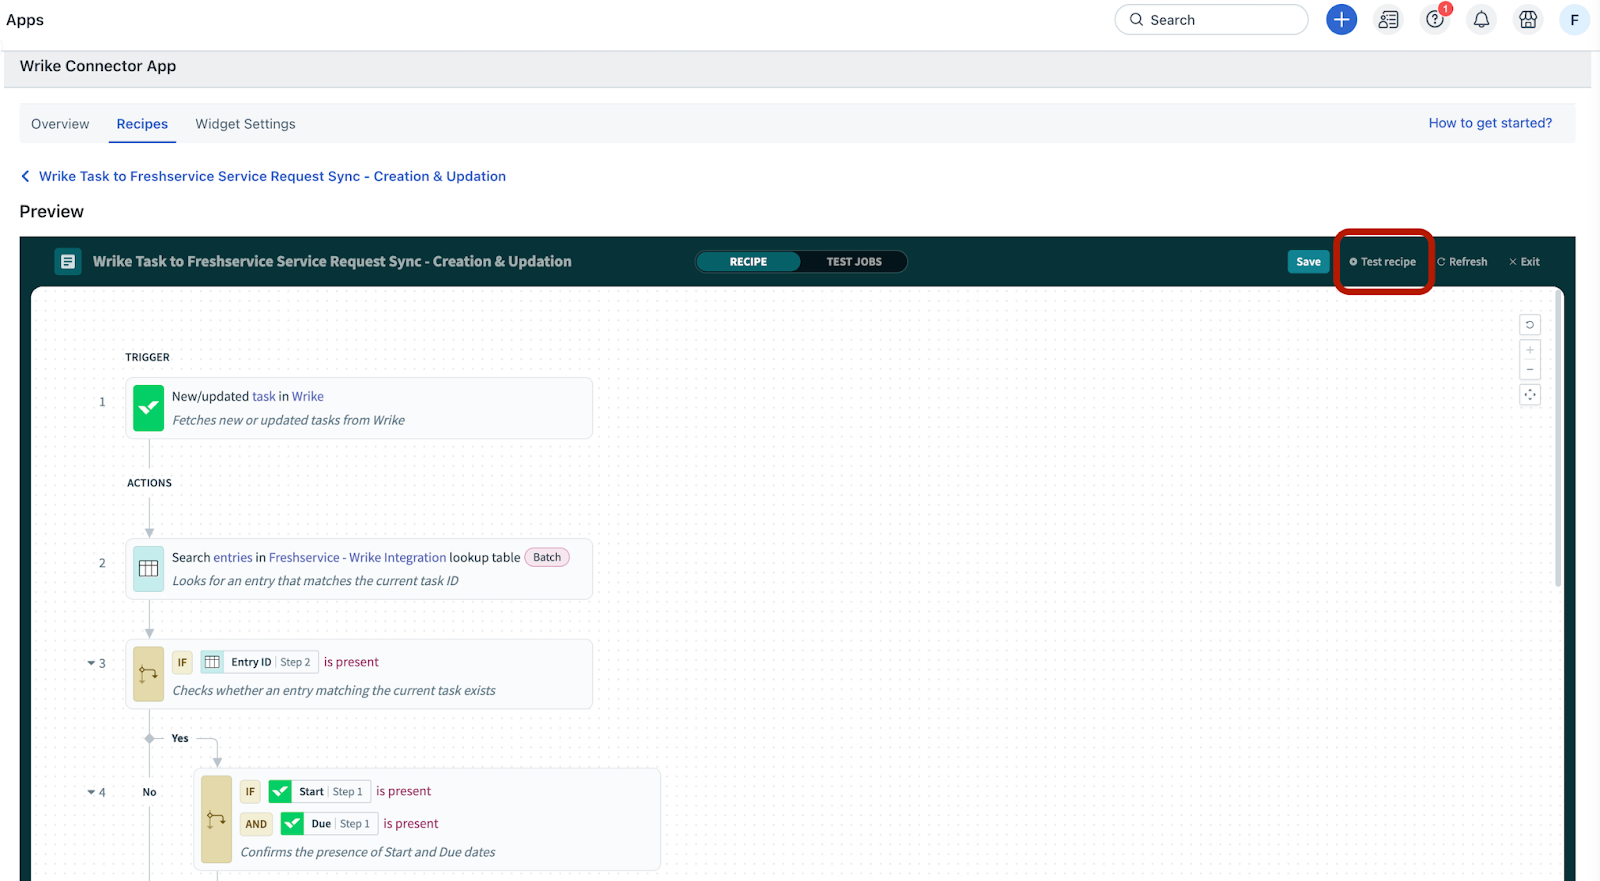This screenshot has width=1600, height=881.
Task: Open the marketplace store icon
Action: coord(1528,20)
